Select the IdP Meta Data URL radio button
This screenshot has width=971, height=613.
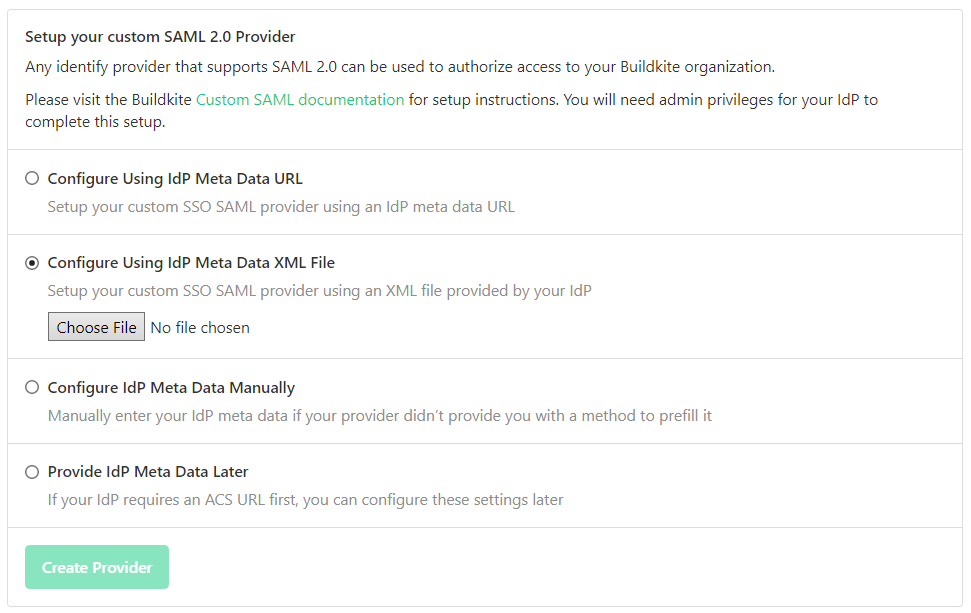click(32, 179)
